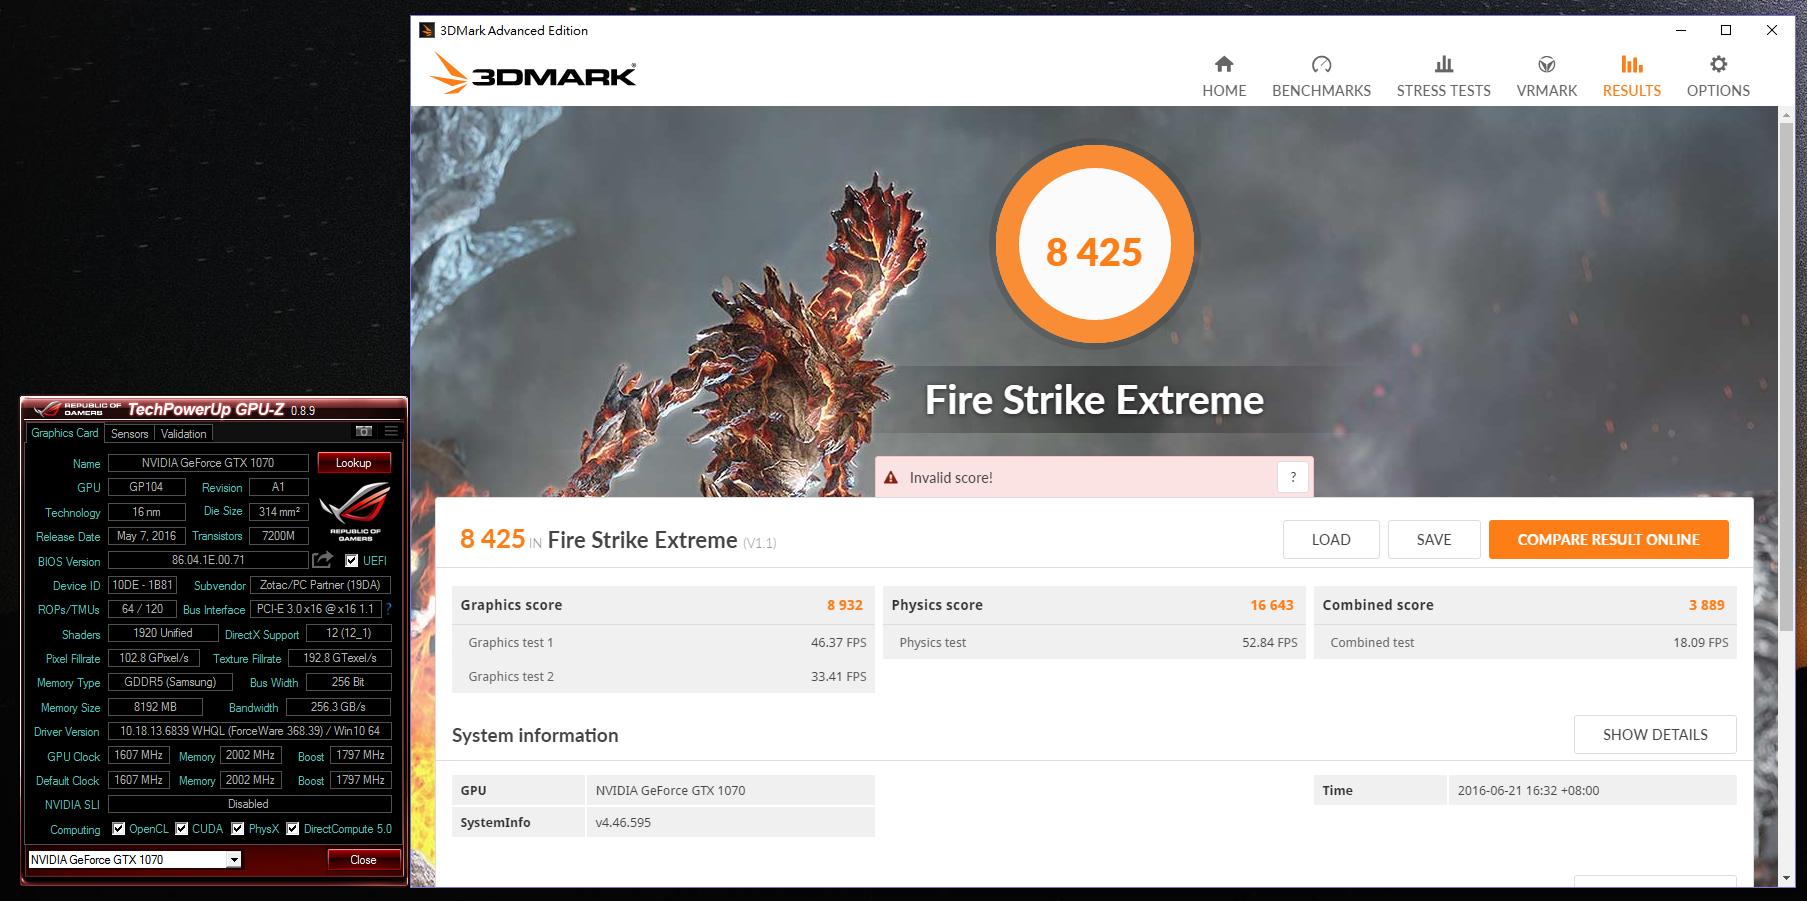Click 3DMark title bar app icon
The width and height of the screenshot is (1807, 901).
point(427,30)
